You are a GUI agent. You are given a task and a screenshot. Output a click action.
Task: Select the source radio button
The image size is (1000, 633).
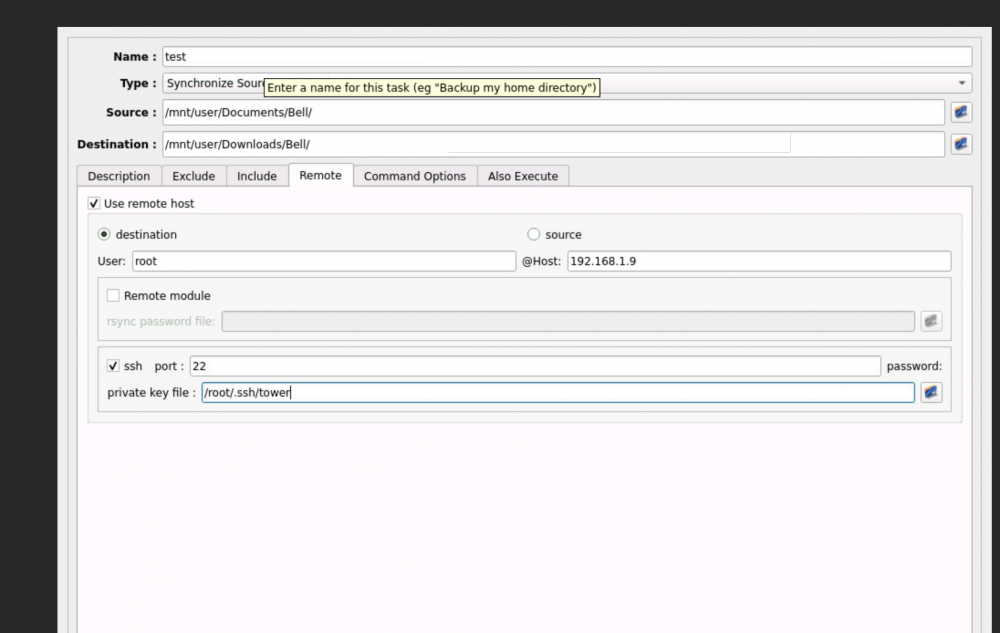pos(533,235)
